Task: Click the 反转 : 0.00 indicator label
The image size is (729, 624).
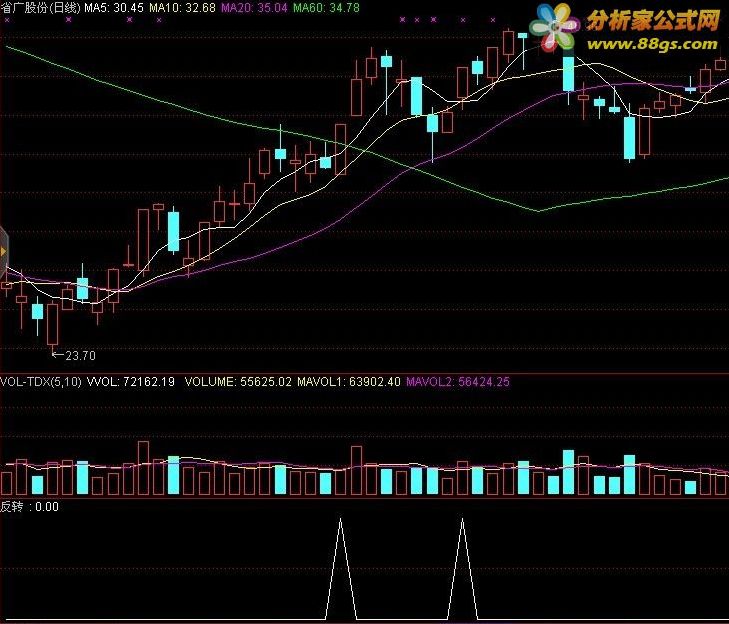Action: (30, 506)
